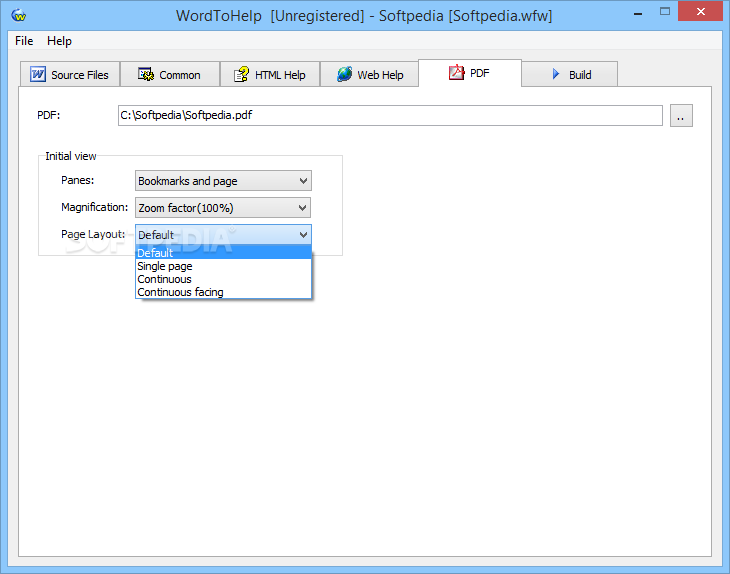Open the Magnification dropdown

point(223,208)
